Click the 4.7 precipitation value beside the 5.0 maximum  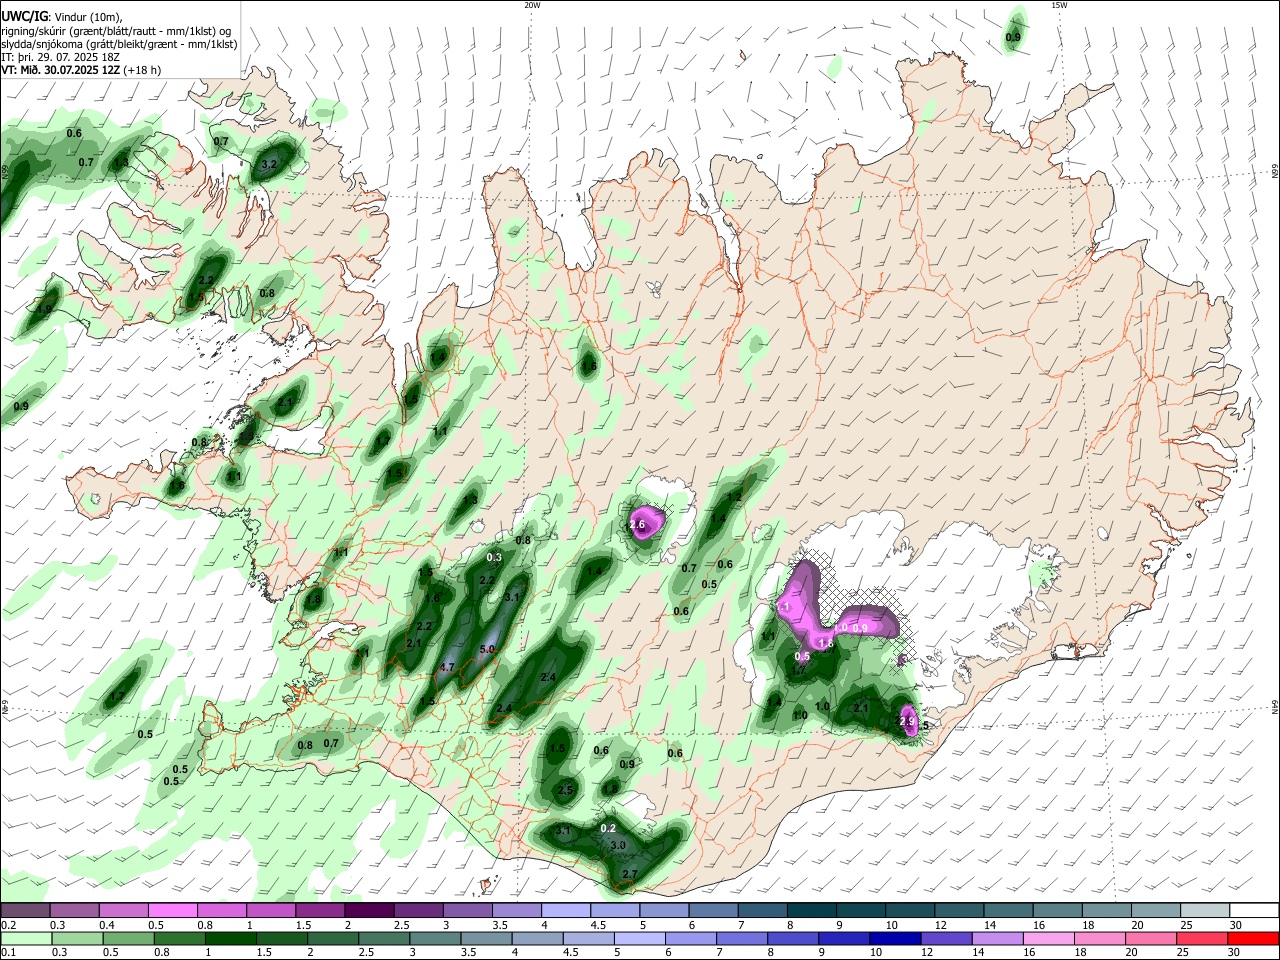447,667
